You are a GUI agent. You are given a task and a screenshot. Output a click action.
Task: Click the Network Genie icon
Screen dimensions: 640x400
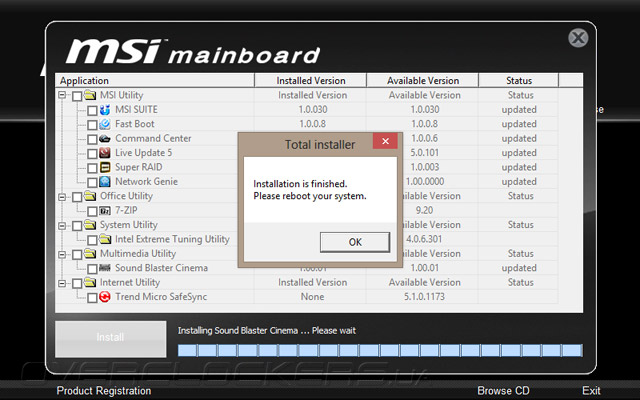pyautogui.click(x=105, y=182)
